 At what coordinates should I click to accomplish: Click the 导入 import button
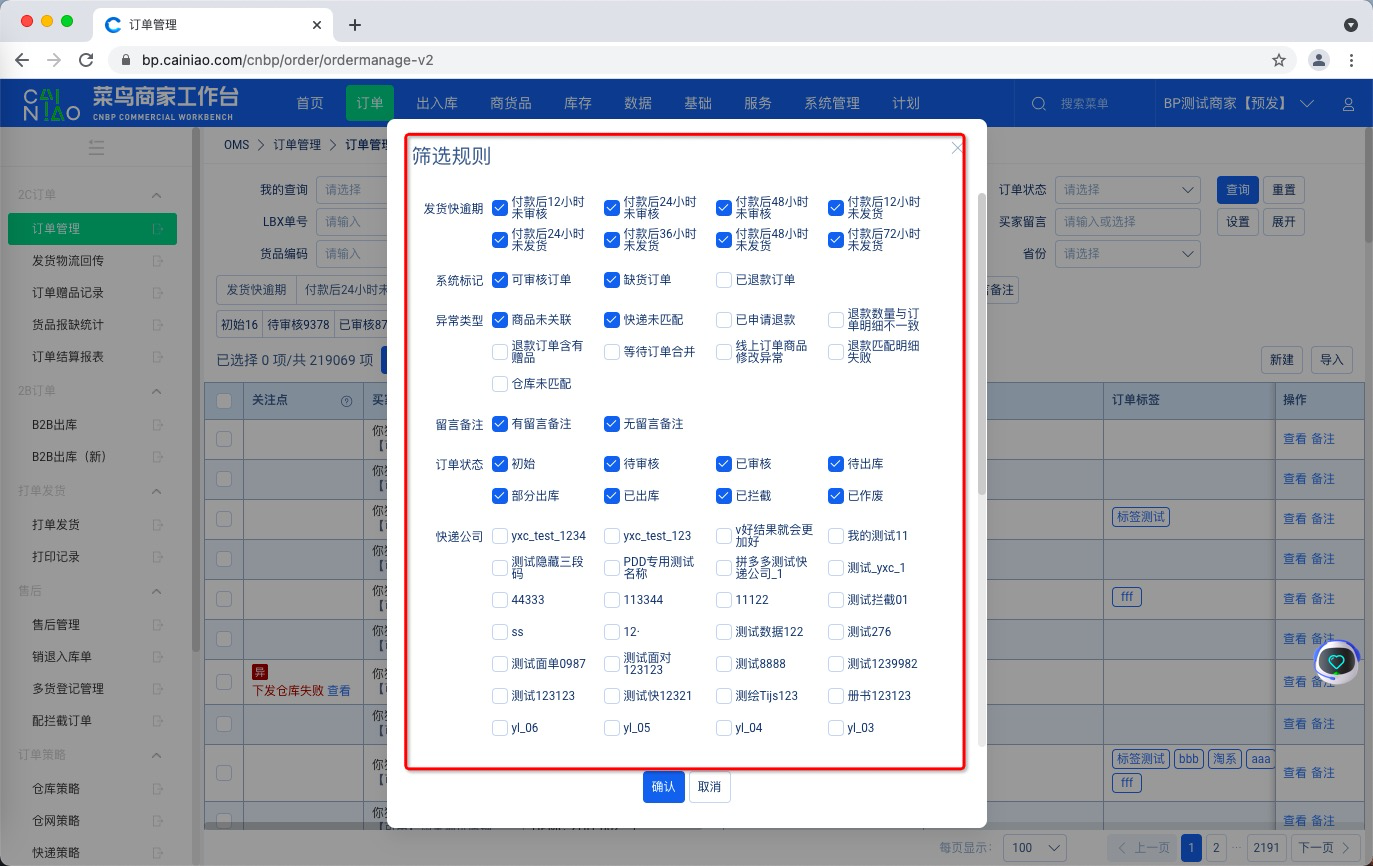click(1332, 360)
